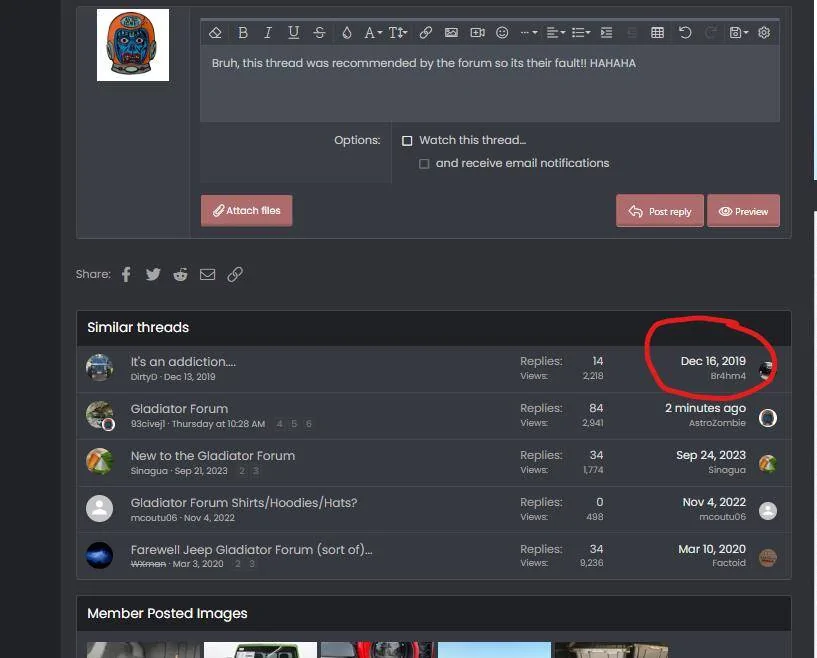Open the list type dropdown
817x658 pixels.
(581, 33)
